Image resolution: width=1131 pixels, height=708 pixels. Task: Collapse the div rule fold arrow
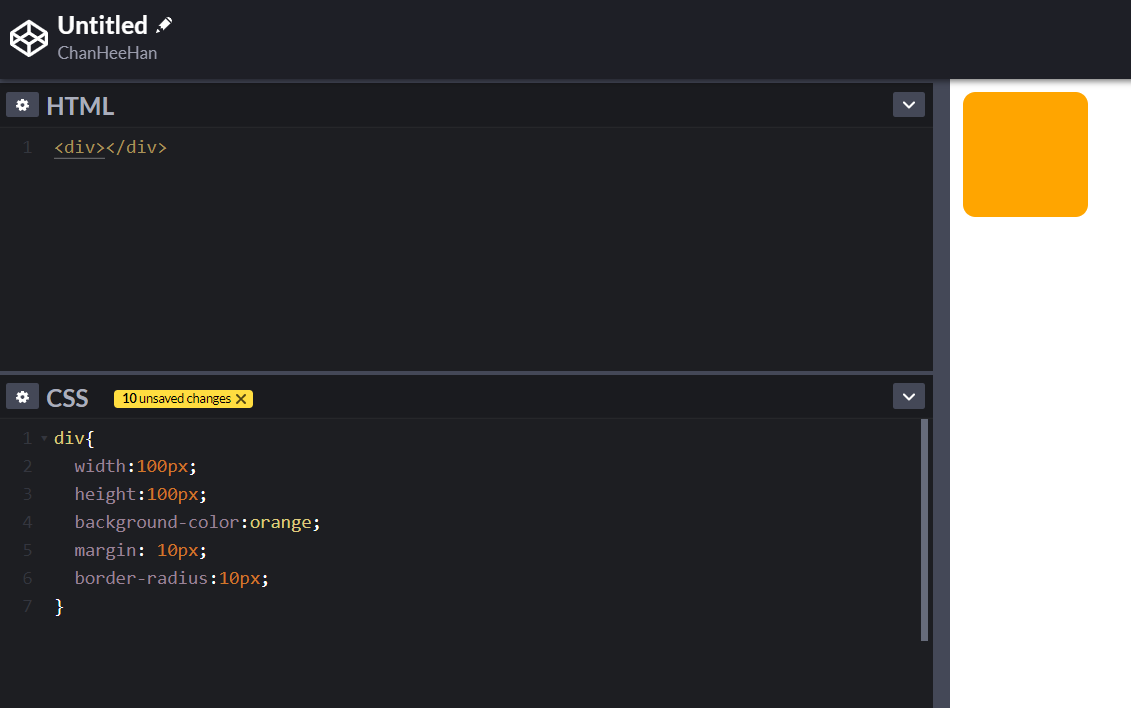click(44, 439)
